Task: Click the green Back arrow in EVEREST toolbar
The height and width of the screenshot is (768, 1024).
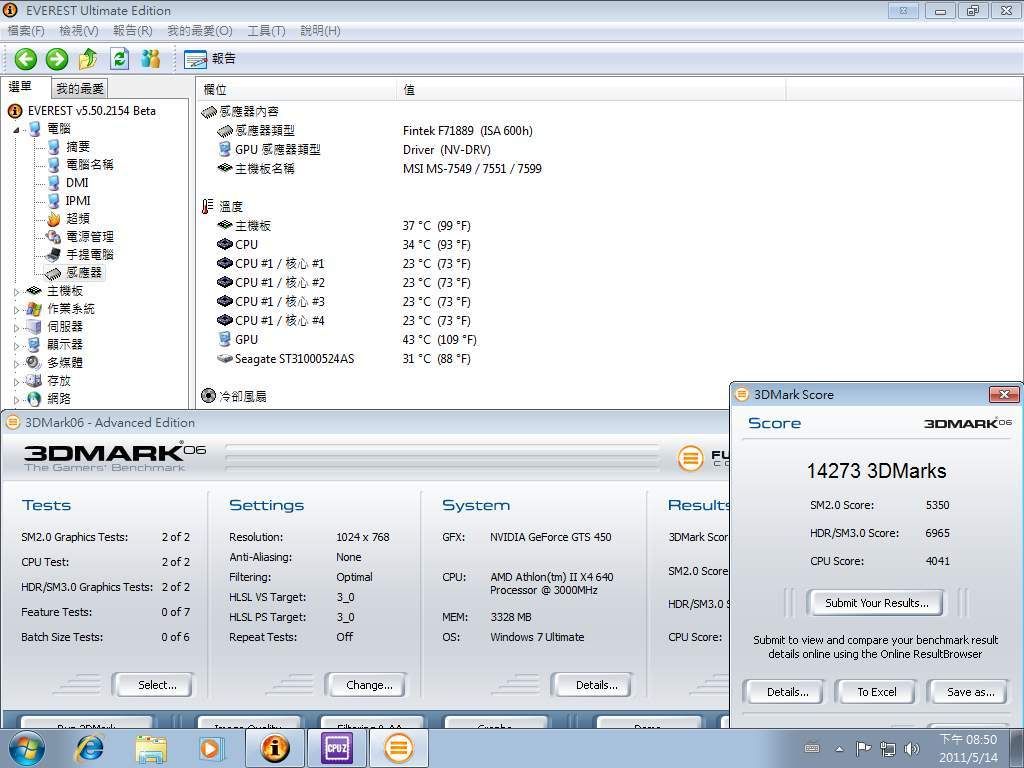Action: [25, 59]
